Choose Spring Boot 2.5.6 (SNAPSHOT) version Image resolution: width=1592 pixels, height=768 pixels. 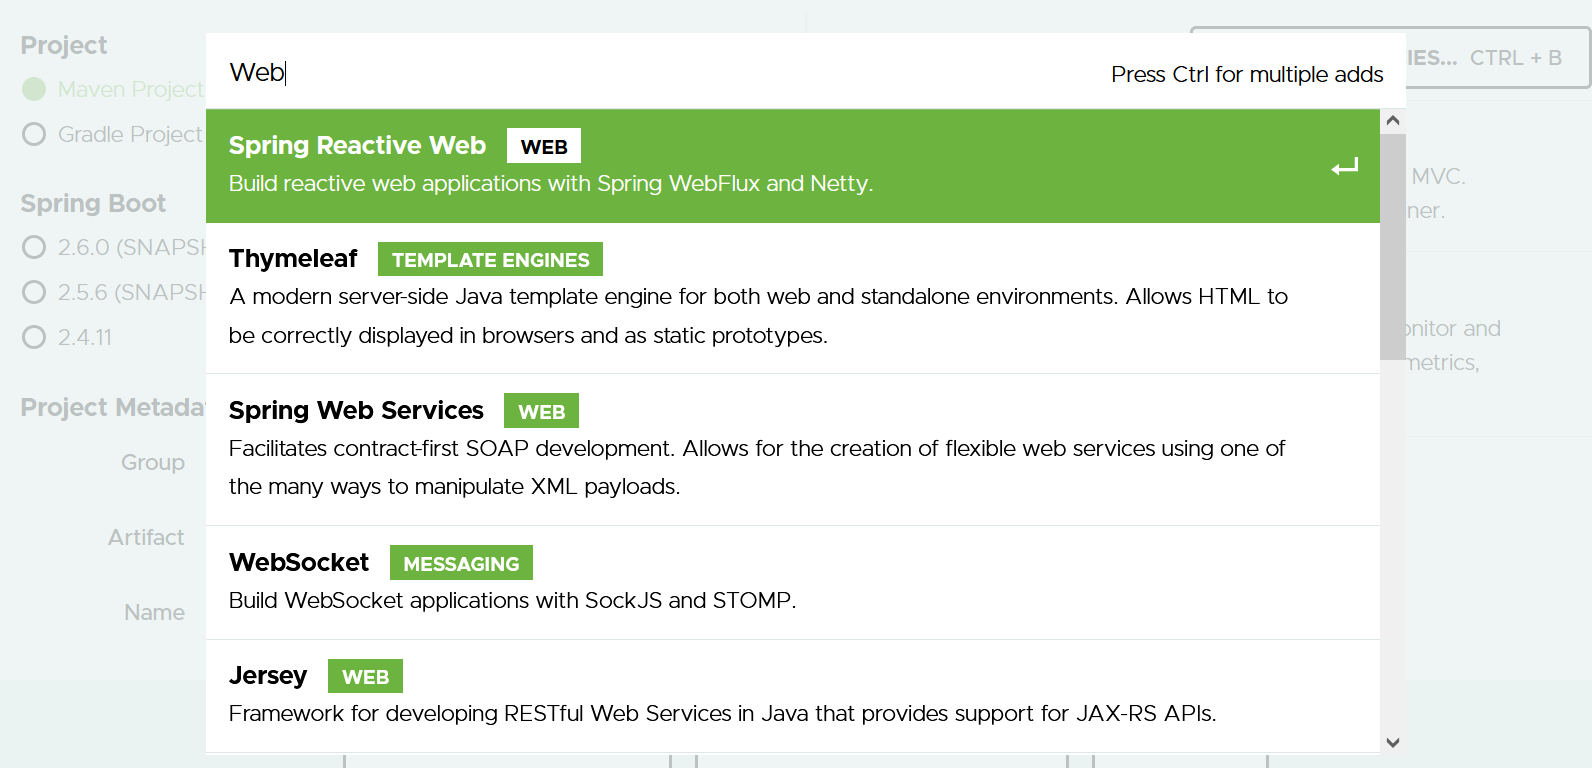click(x=34, y=292)
